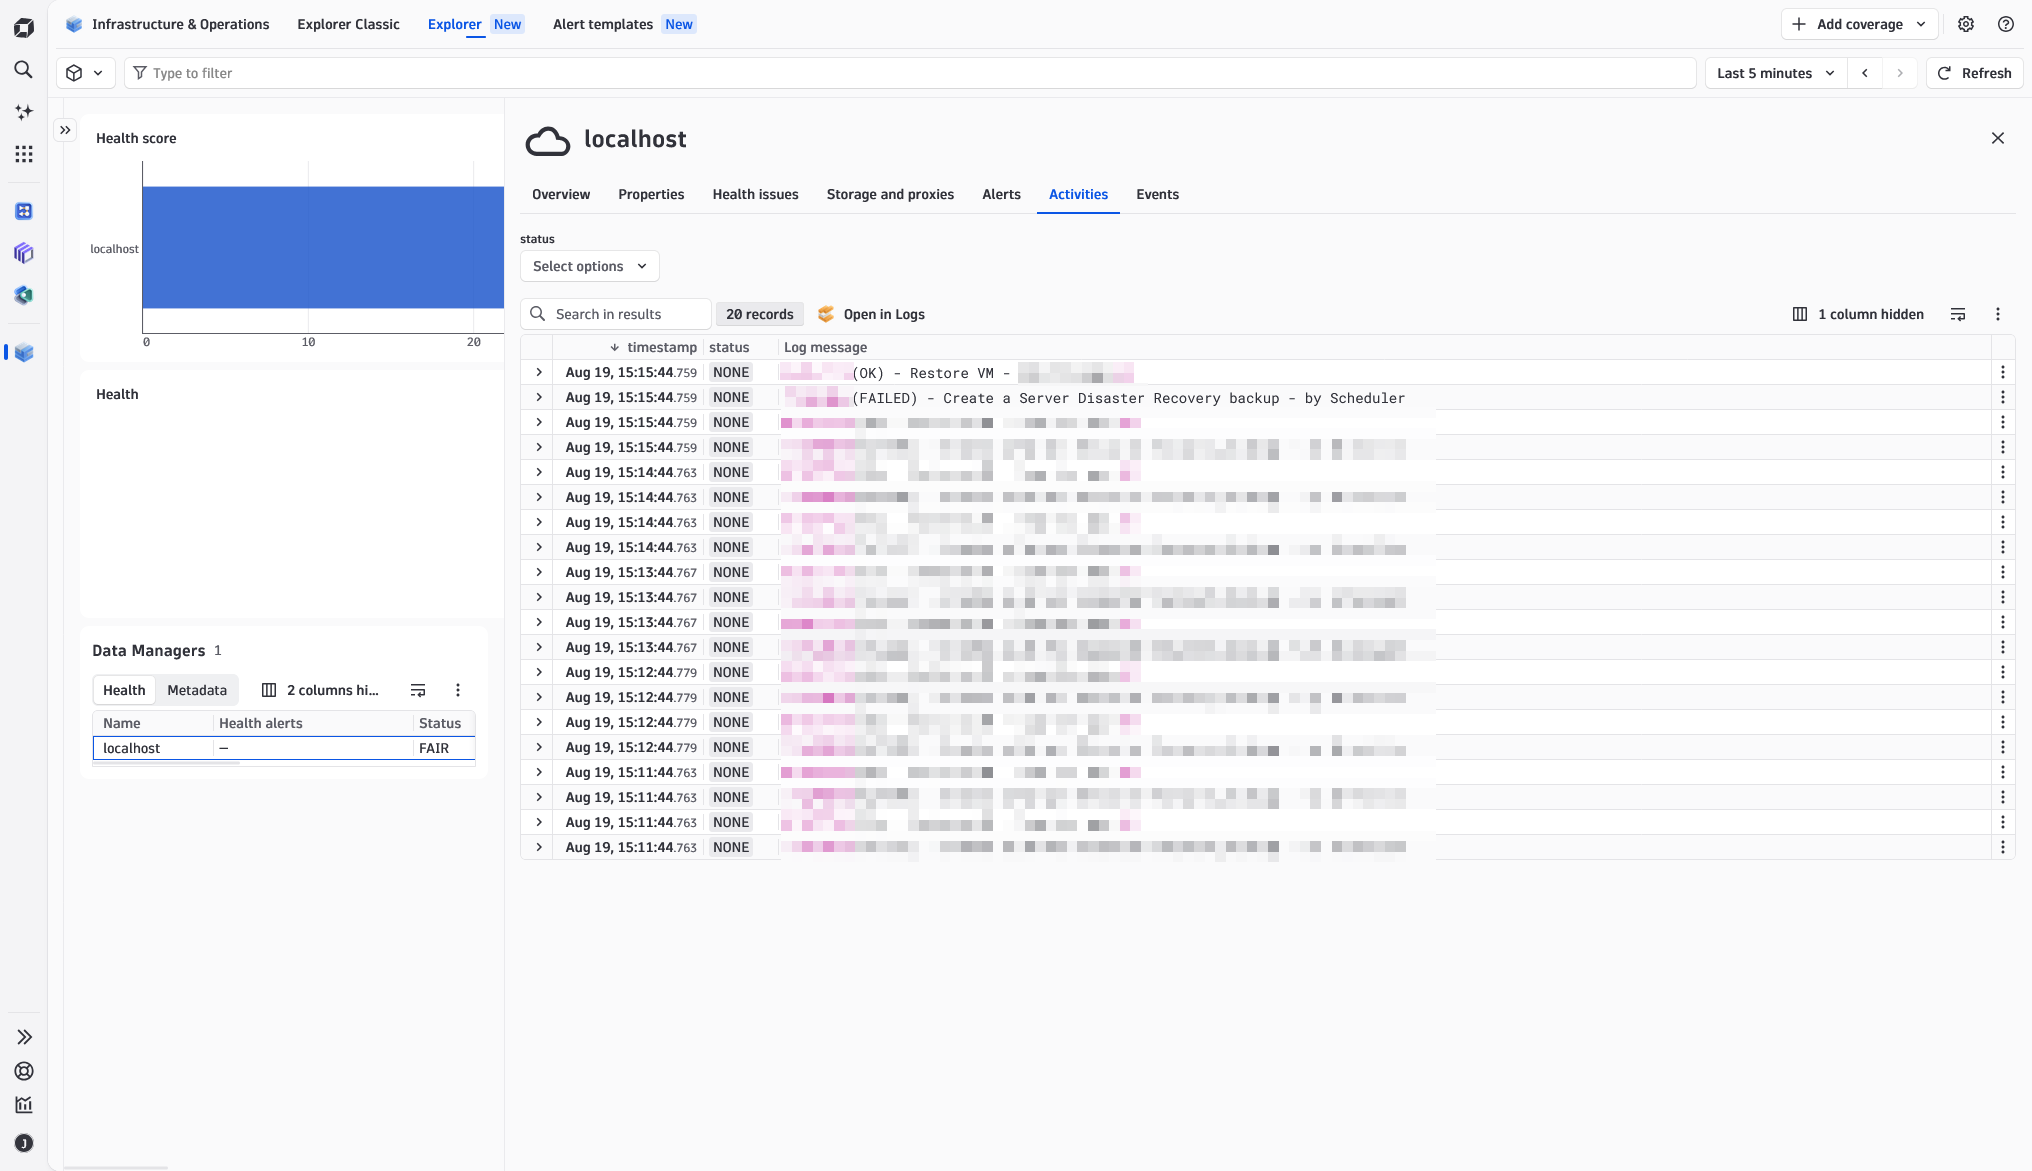Go to previous timeframe arrow
The height and width of the screenshot is (1171, 2032).
tap(1865, 73)
